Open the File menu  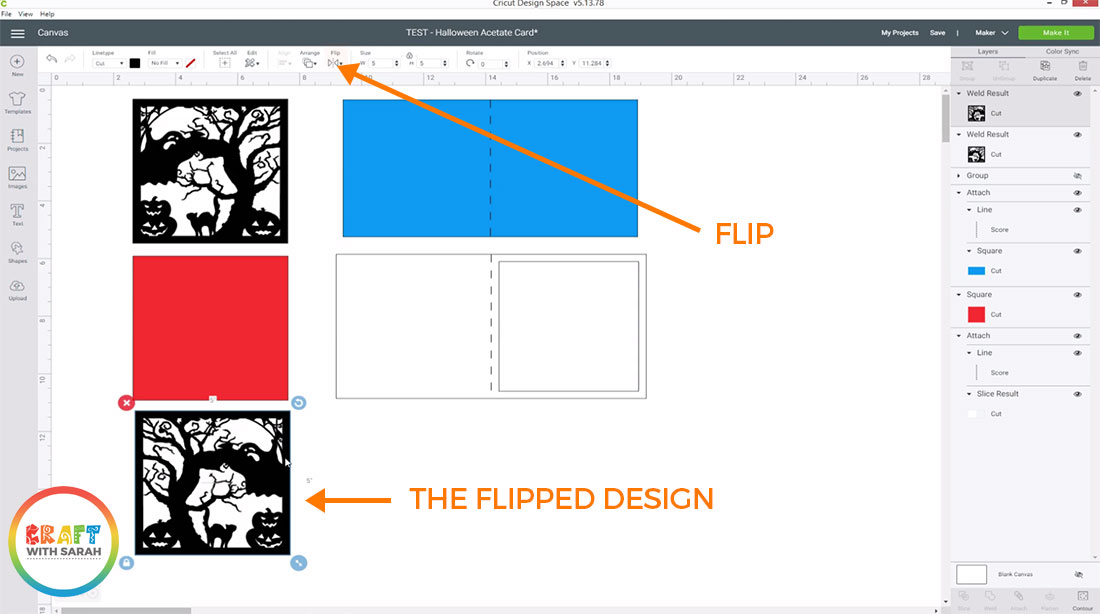tap(6, 14)
